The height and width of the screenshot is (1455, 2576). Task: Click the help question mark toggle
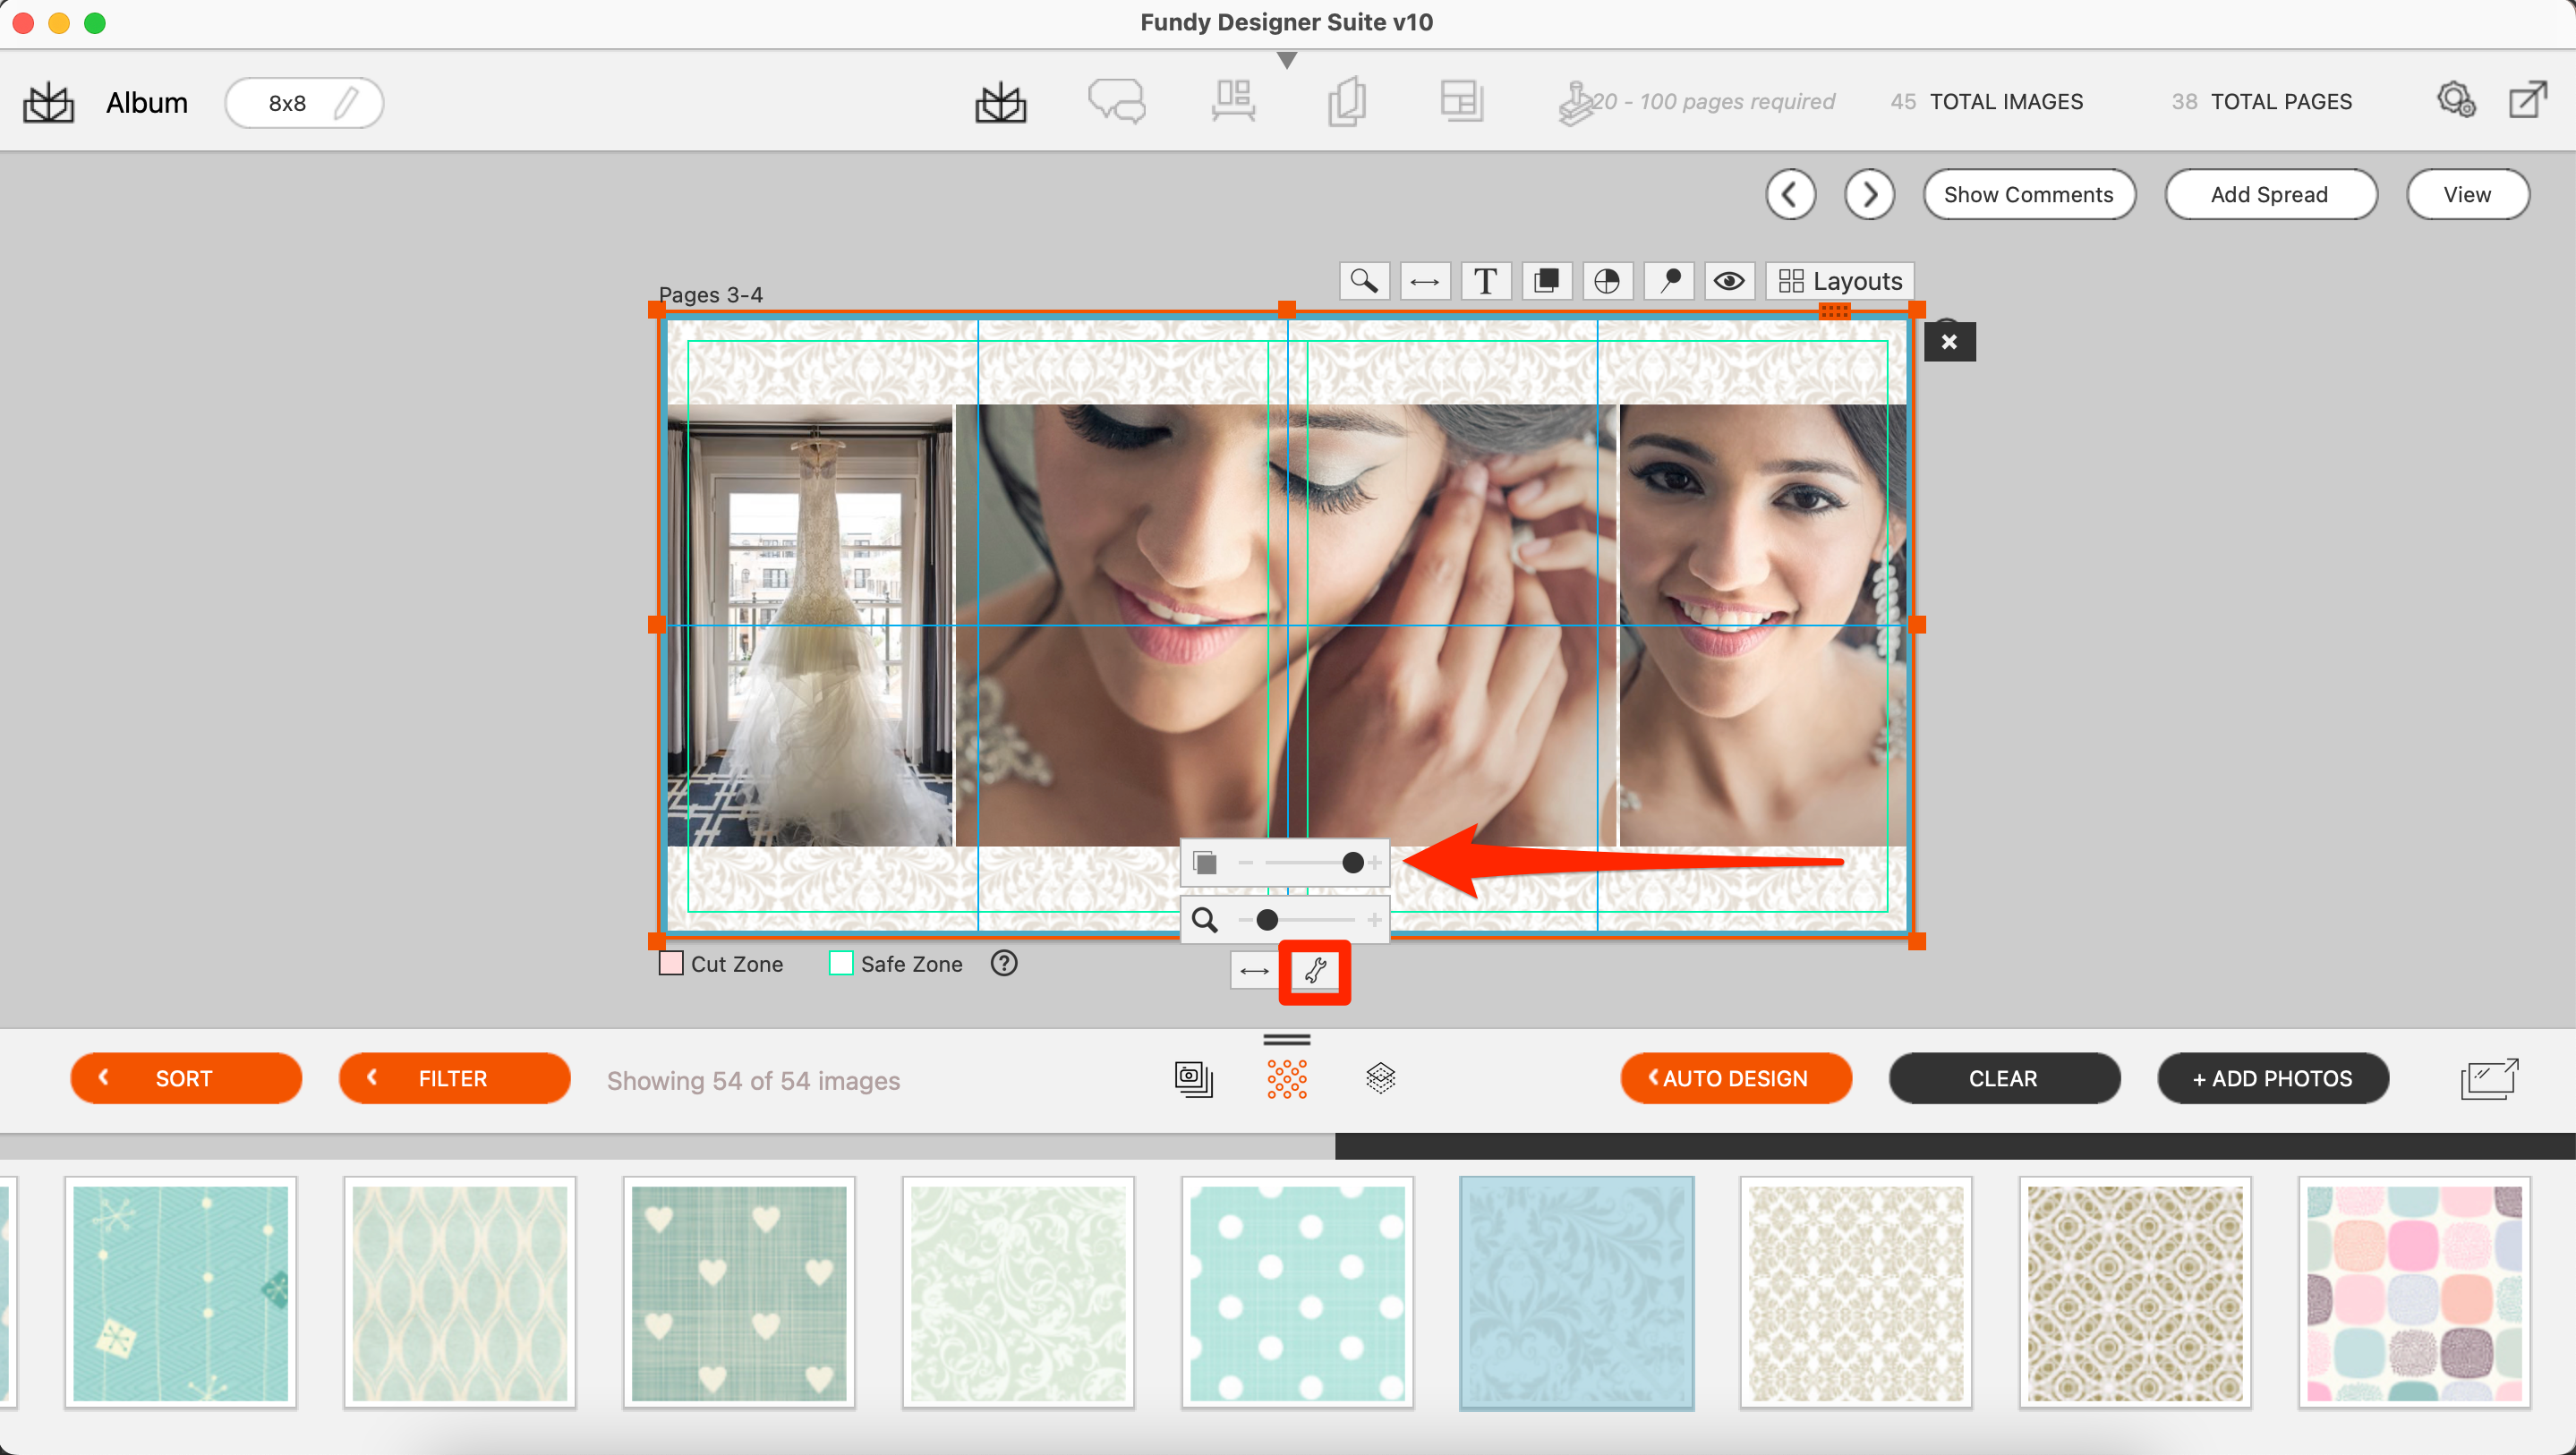(1003, 964)
